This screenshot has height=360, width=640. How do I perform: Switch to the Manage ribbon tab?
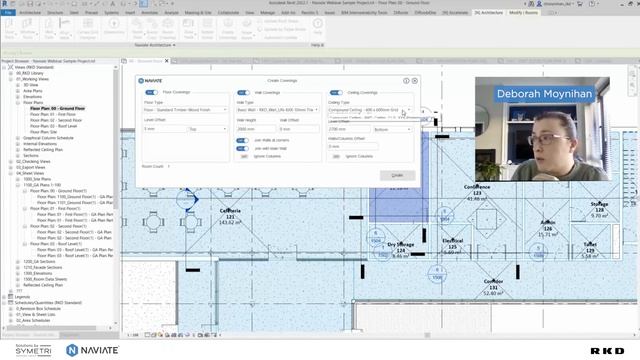(268, 13)
